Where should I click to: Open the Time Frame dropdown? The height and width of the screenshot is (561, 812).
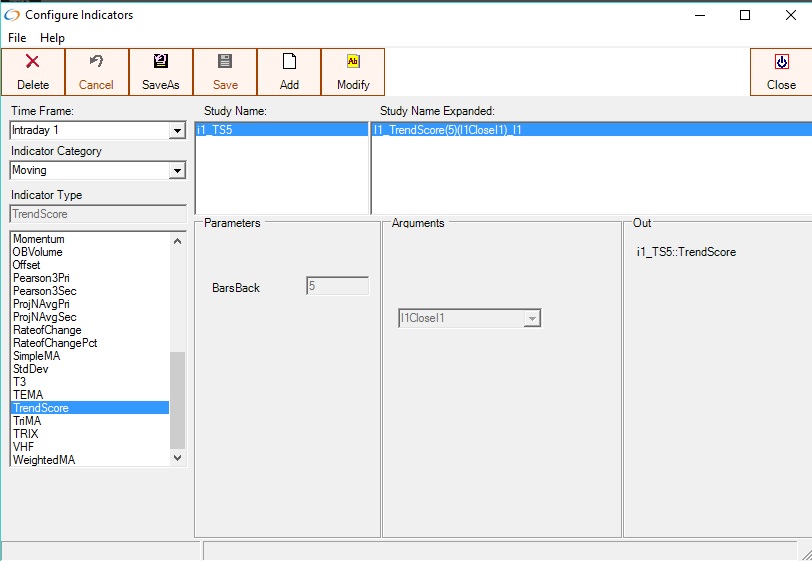(177, 131)
